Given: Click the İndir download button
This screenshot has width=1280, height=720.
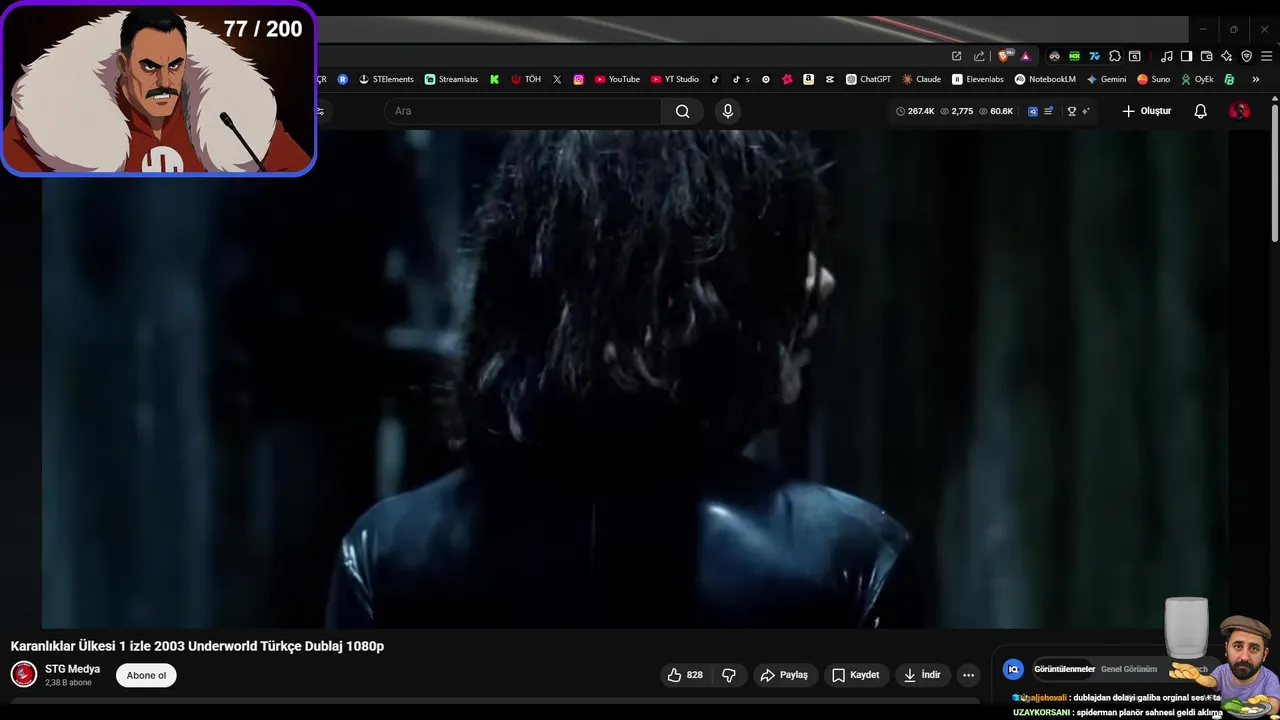Looking at the screenshot, I should pos(922,675).
